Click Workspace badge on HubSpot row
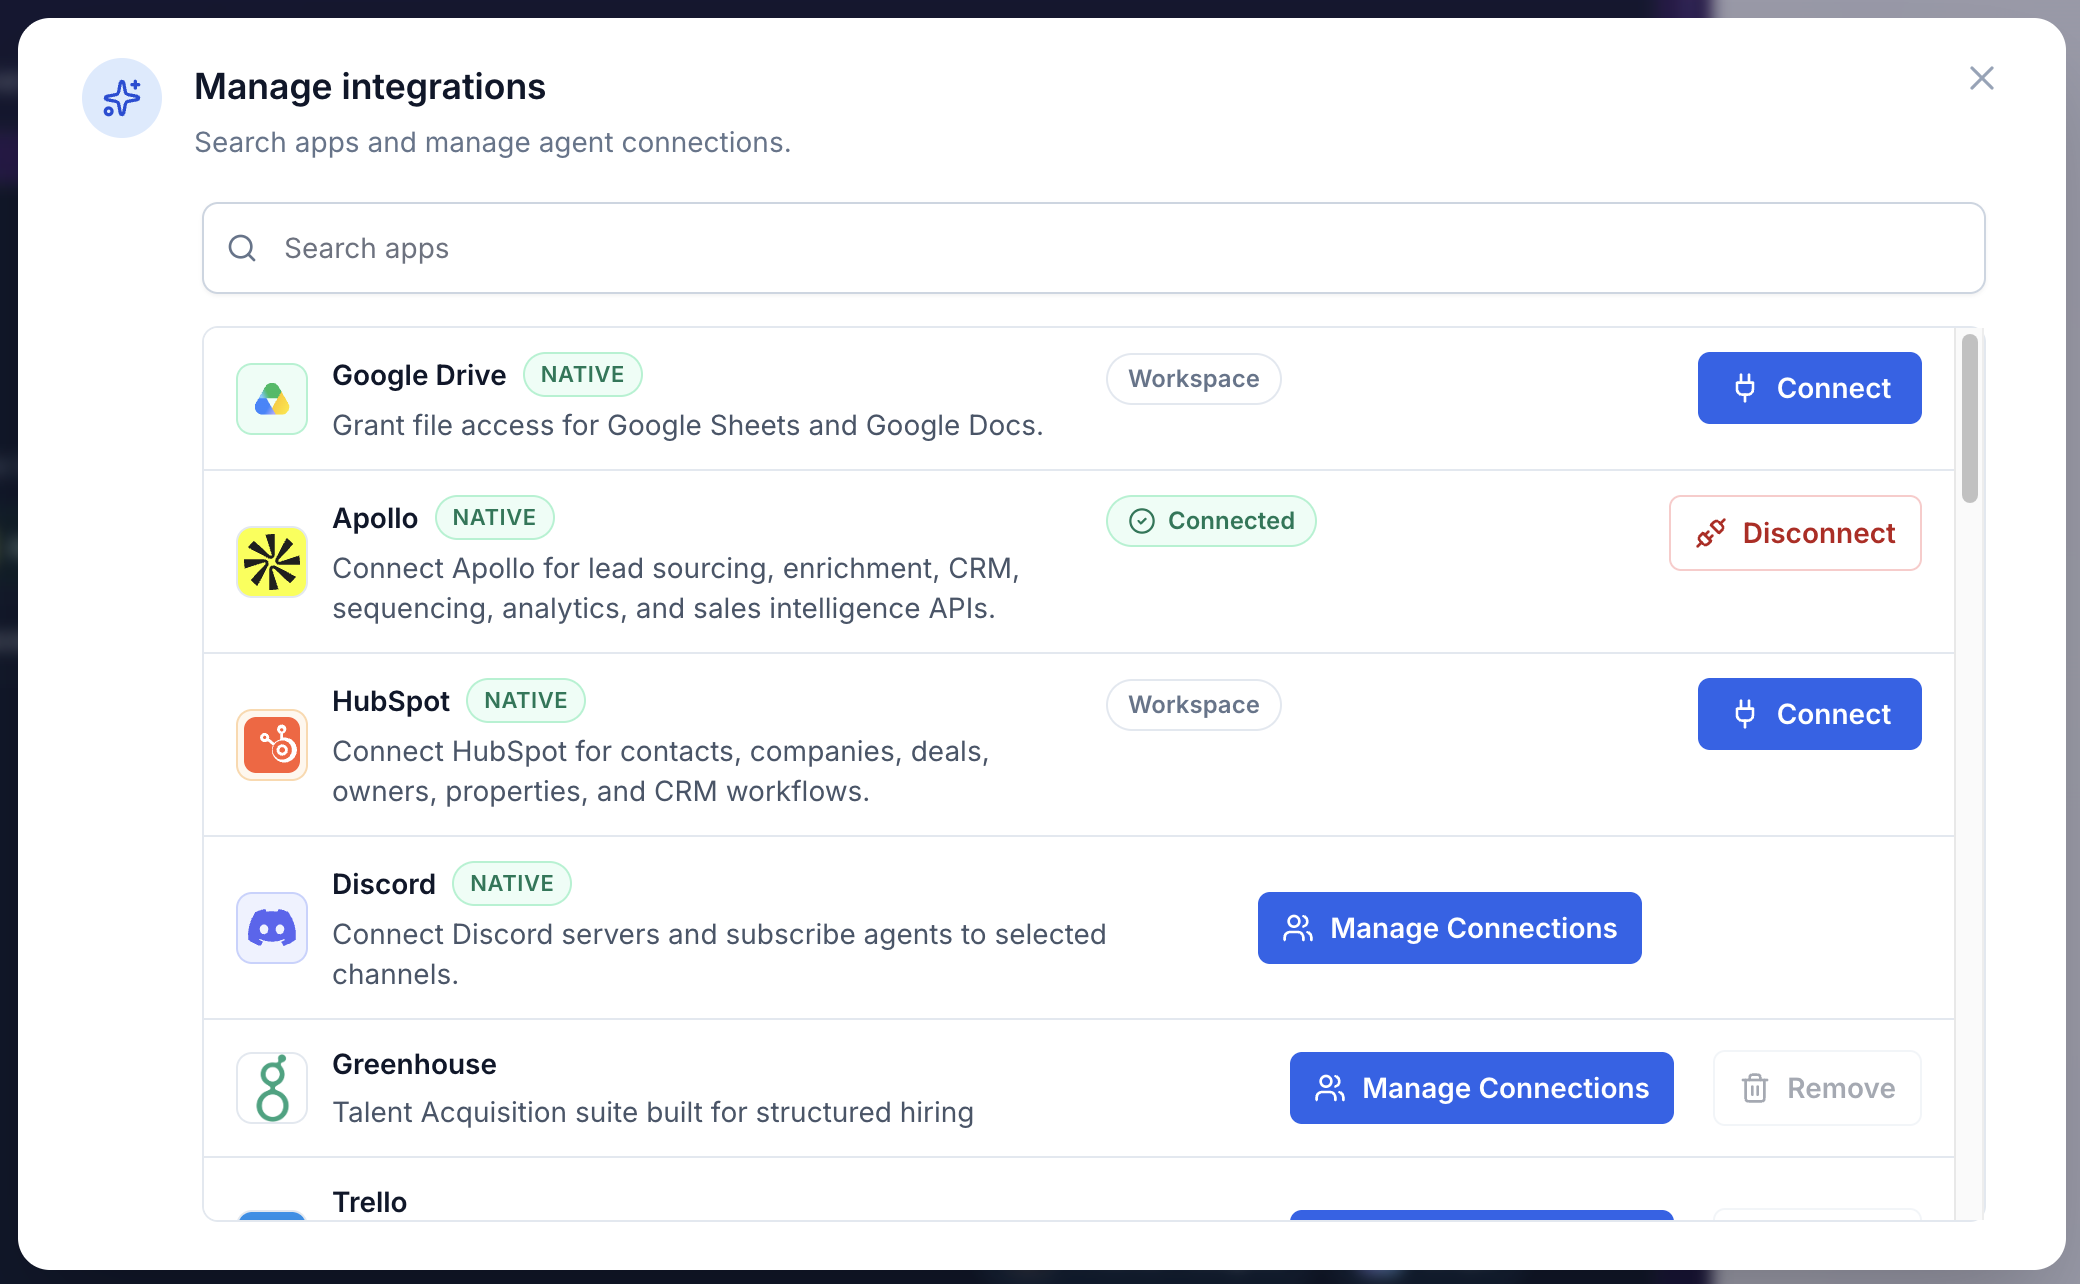 tap(1193, 705)
